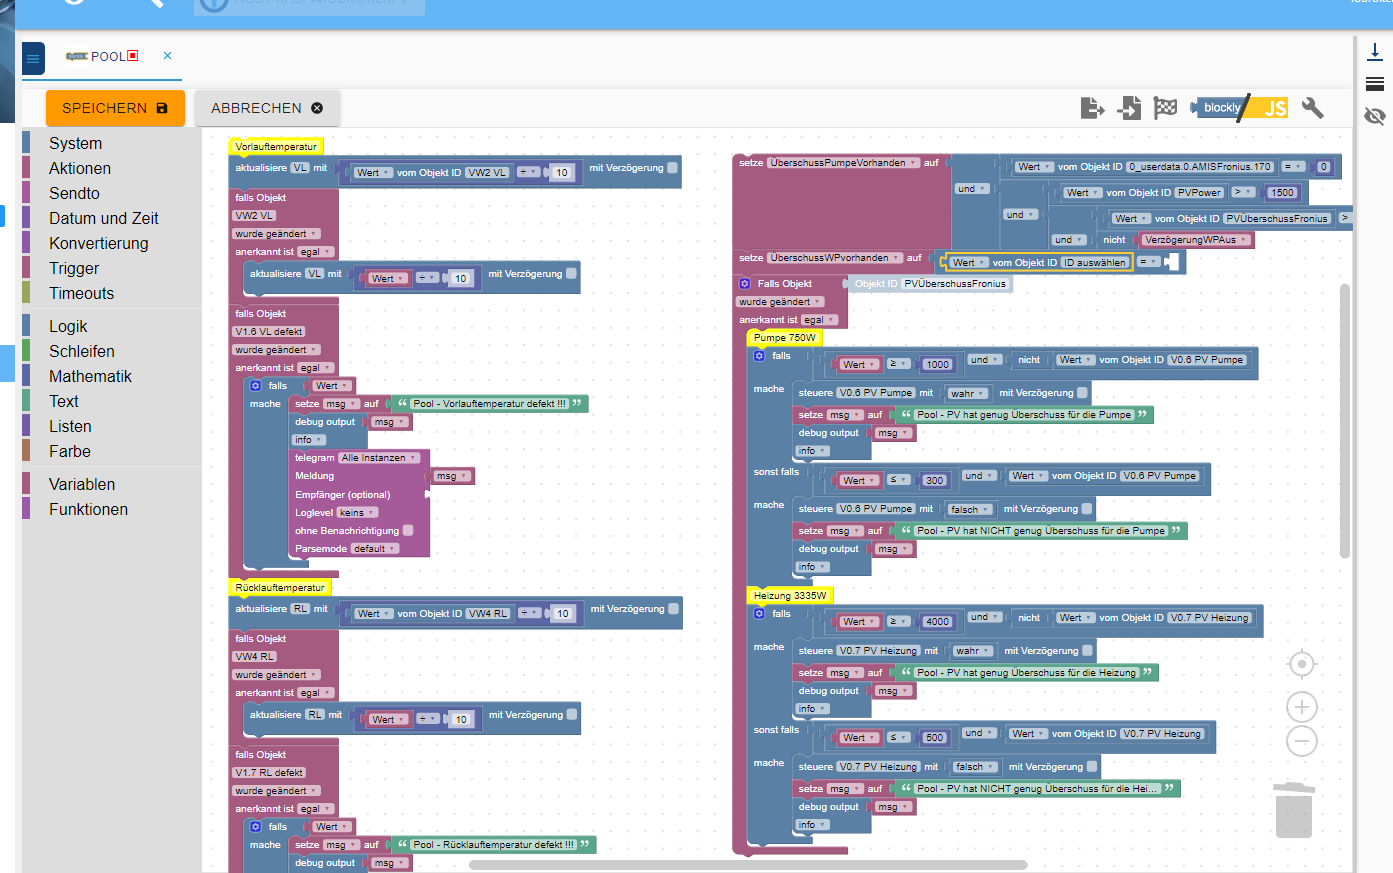Screen dimensions: 1393x873
Task: Open script settings with the wrench icon
Action: pos(1313,108)
